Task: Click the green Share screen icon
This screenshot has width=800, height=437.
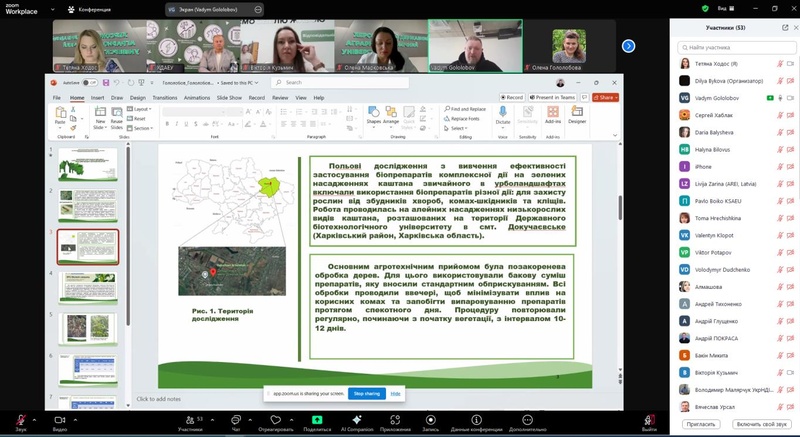Action: (317, 418)
